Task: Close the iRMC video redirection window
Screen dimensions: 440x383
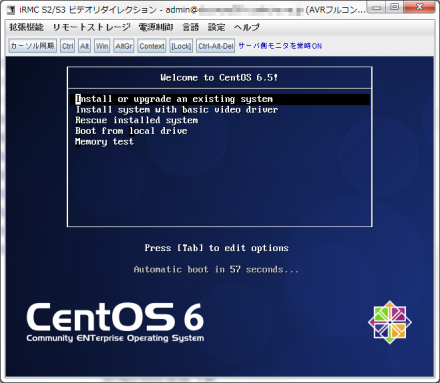Action: 419,7
